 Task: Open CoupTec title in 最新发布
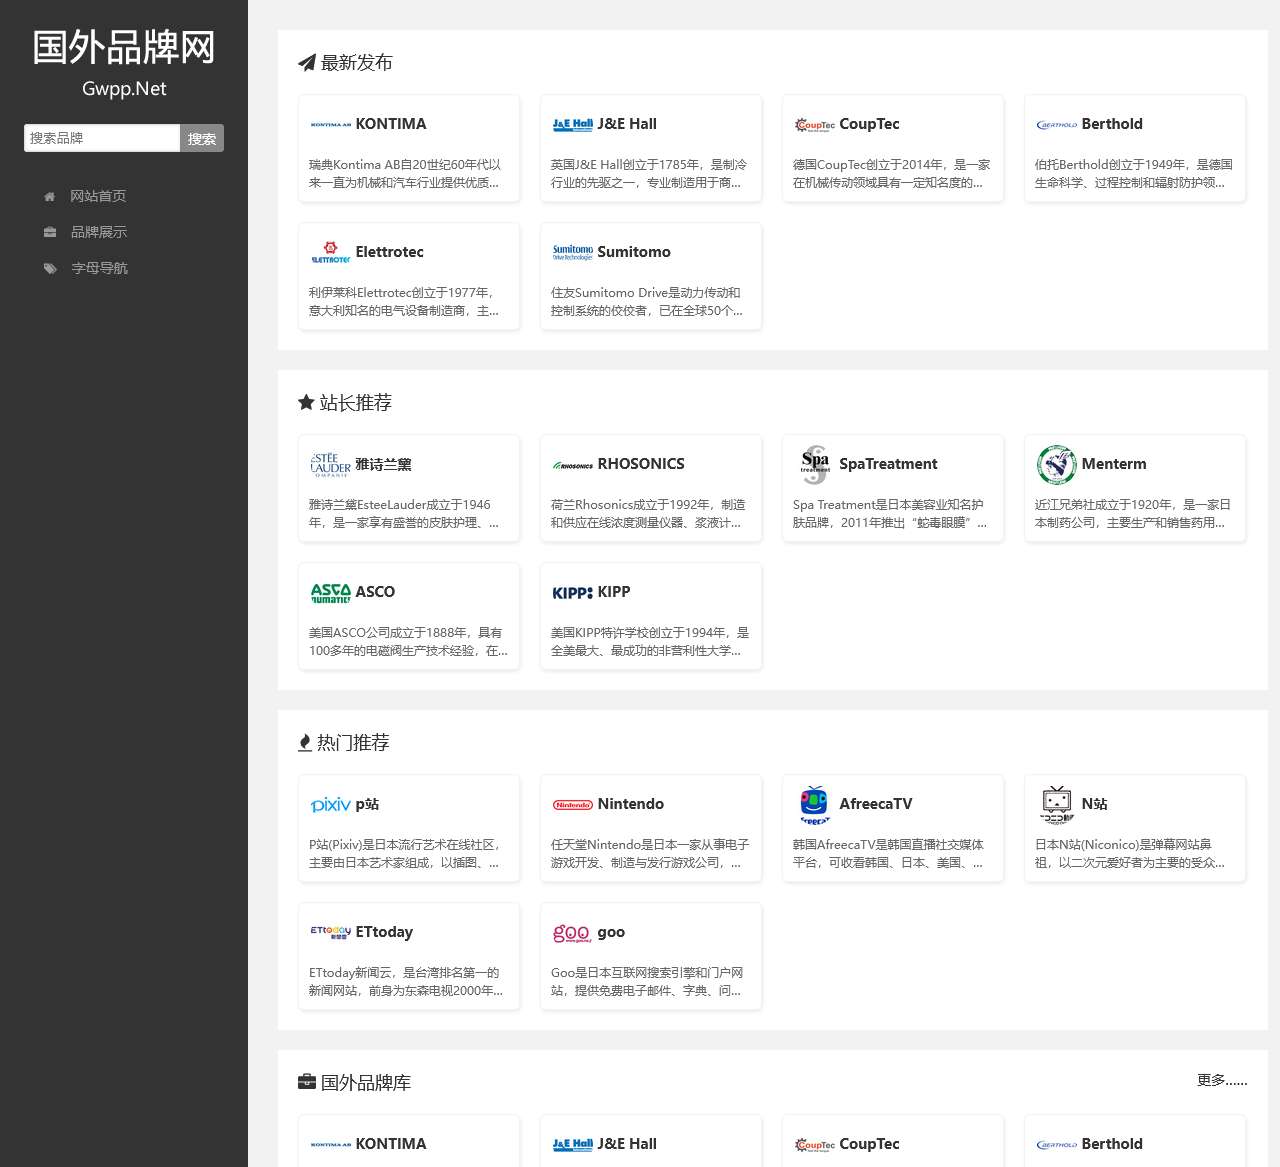tap(869, 124)
